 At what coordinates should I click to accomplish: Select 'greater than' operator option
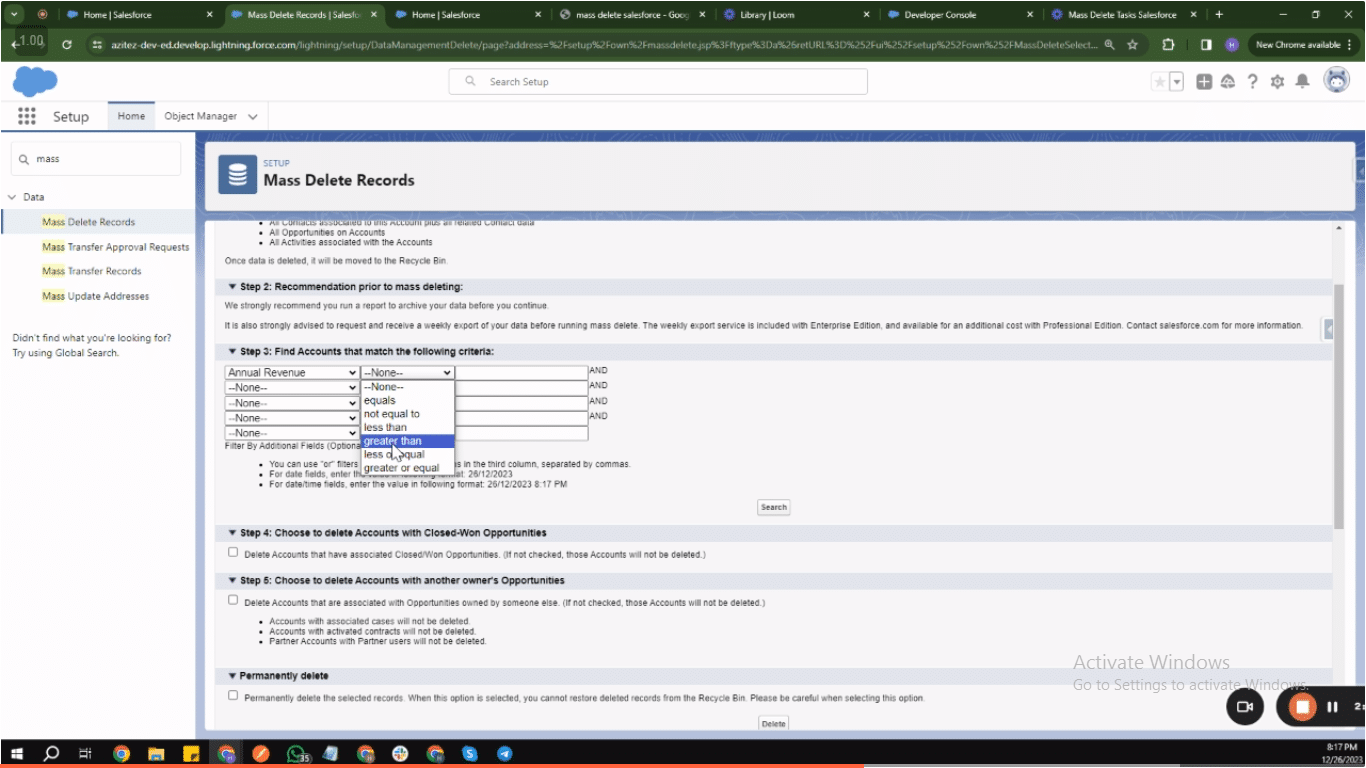click(407, 441)
